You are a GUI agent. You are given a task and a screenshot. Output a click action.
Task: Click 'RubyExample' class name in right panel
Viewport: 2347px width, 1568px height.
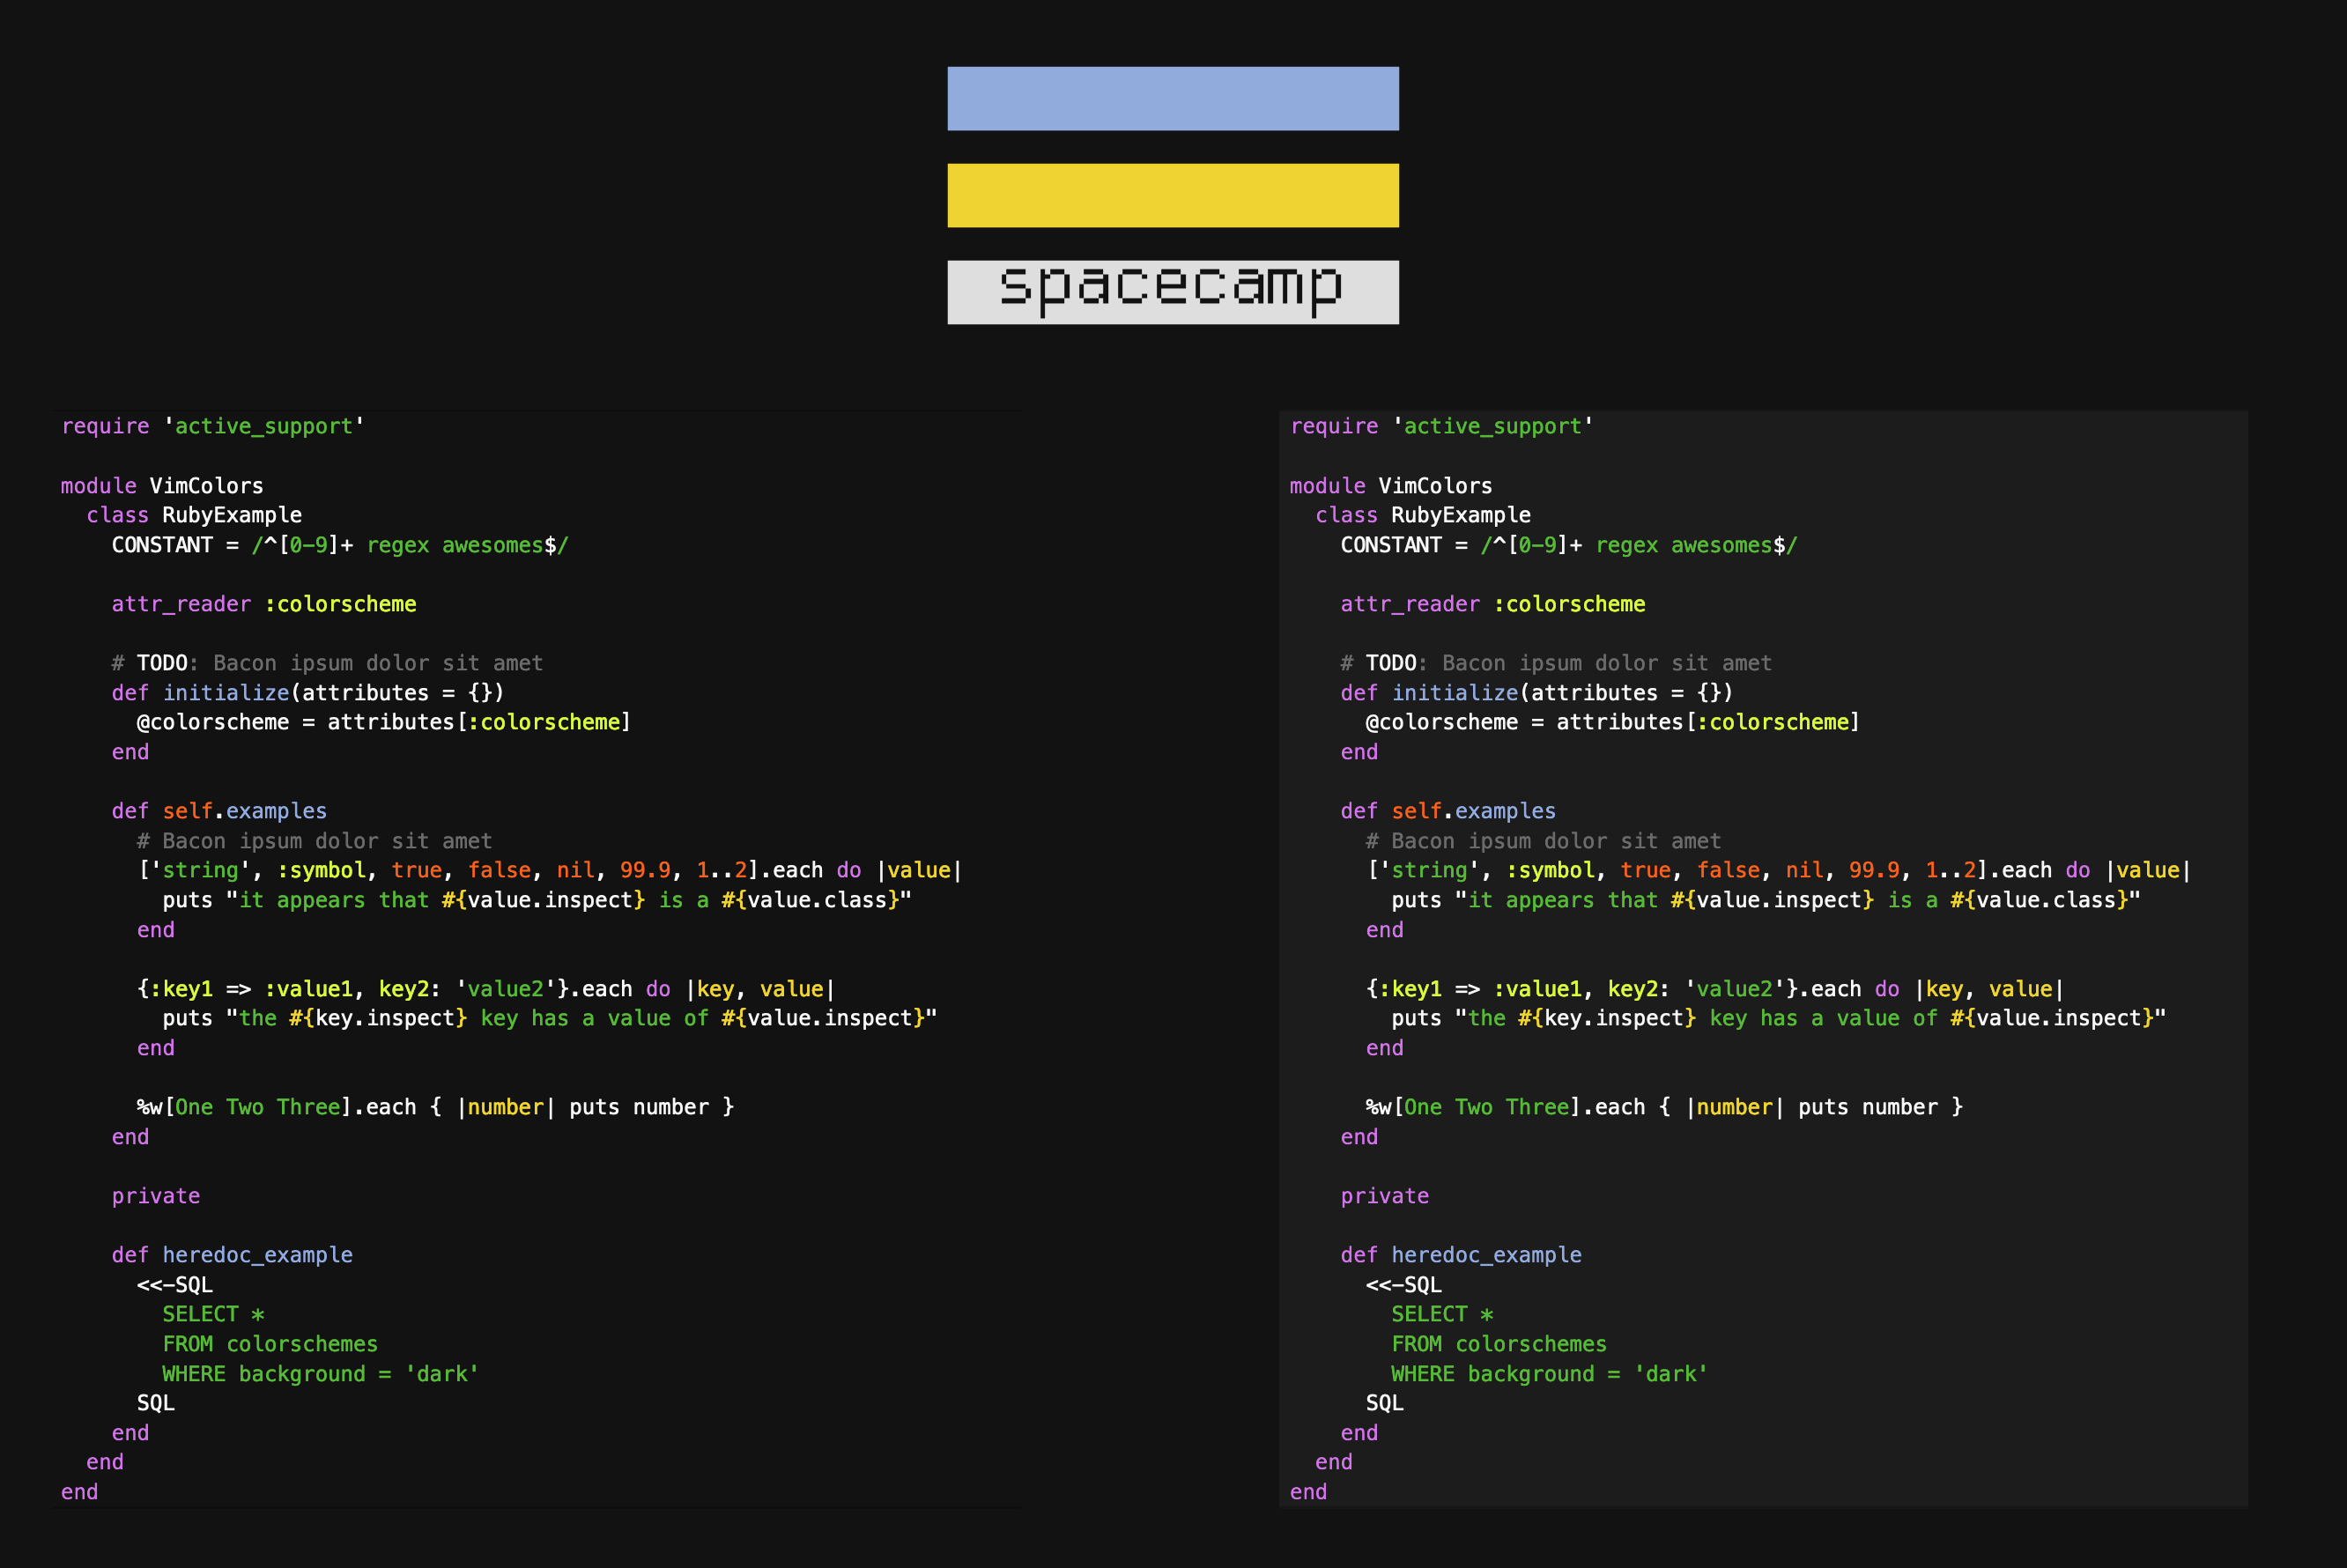[x=1460, y=515]
